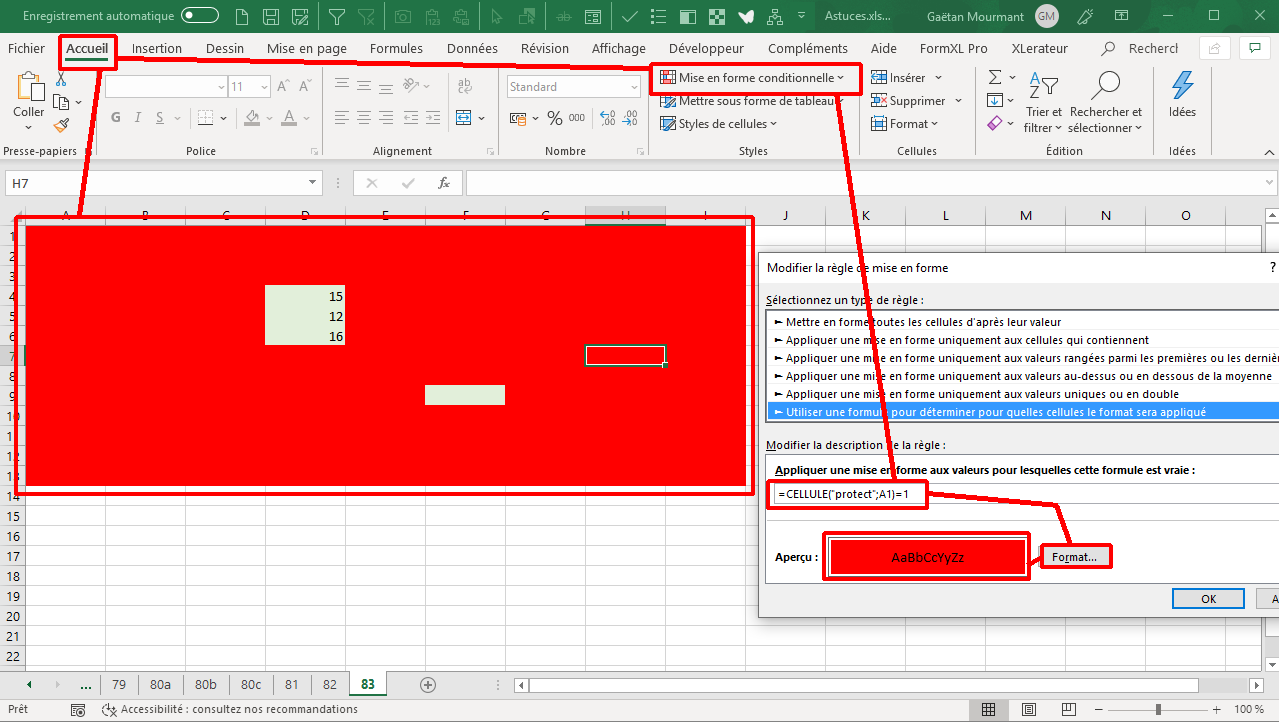This screenshot has width=1279, height=722.
Task: Toggle Wrap Text in Alignement group
Action: point(463,87)
